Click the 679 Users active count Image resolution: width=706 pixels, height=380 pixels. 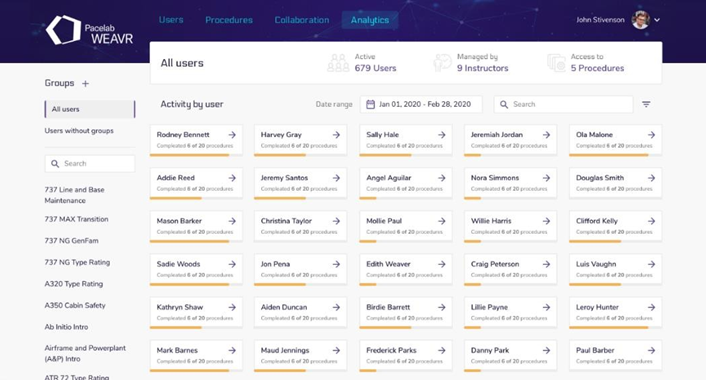click(x=375, y=68)
